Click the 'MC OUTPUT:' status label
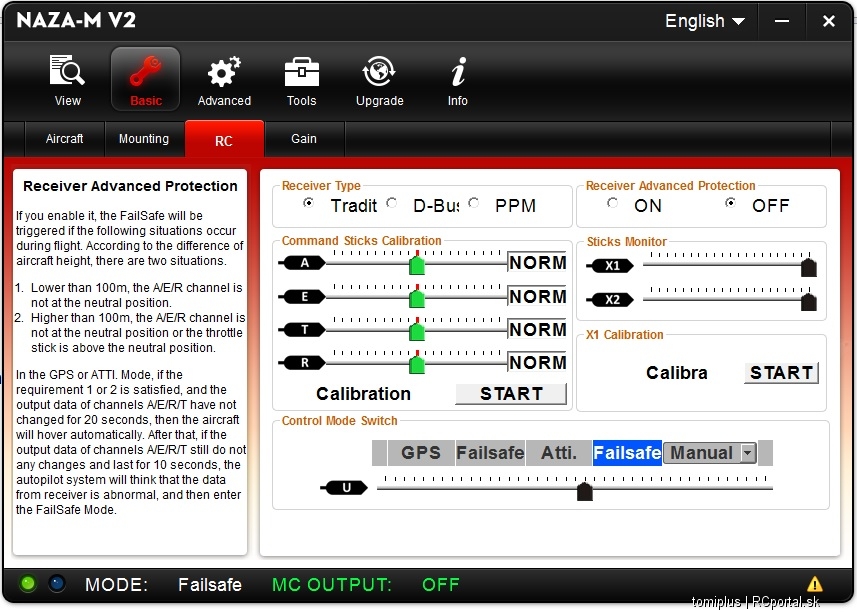 tap(332, 585)
